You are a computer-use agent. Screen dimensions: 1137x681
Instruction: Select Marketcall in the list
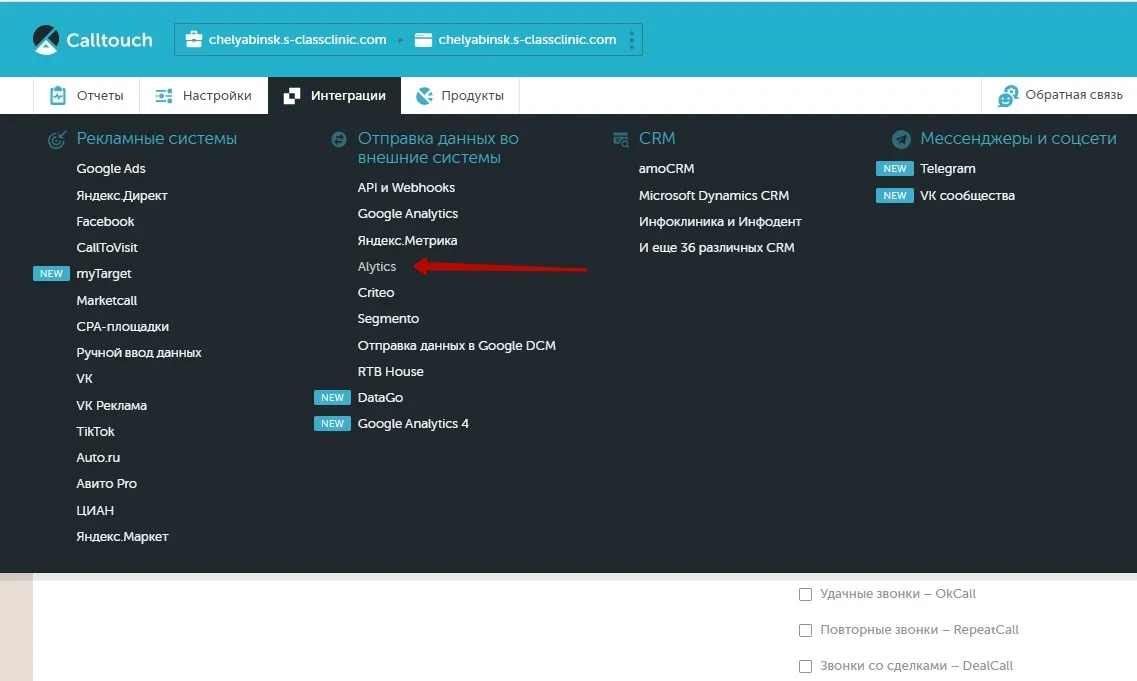(x=107, y=300)
